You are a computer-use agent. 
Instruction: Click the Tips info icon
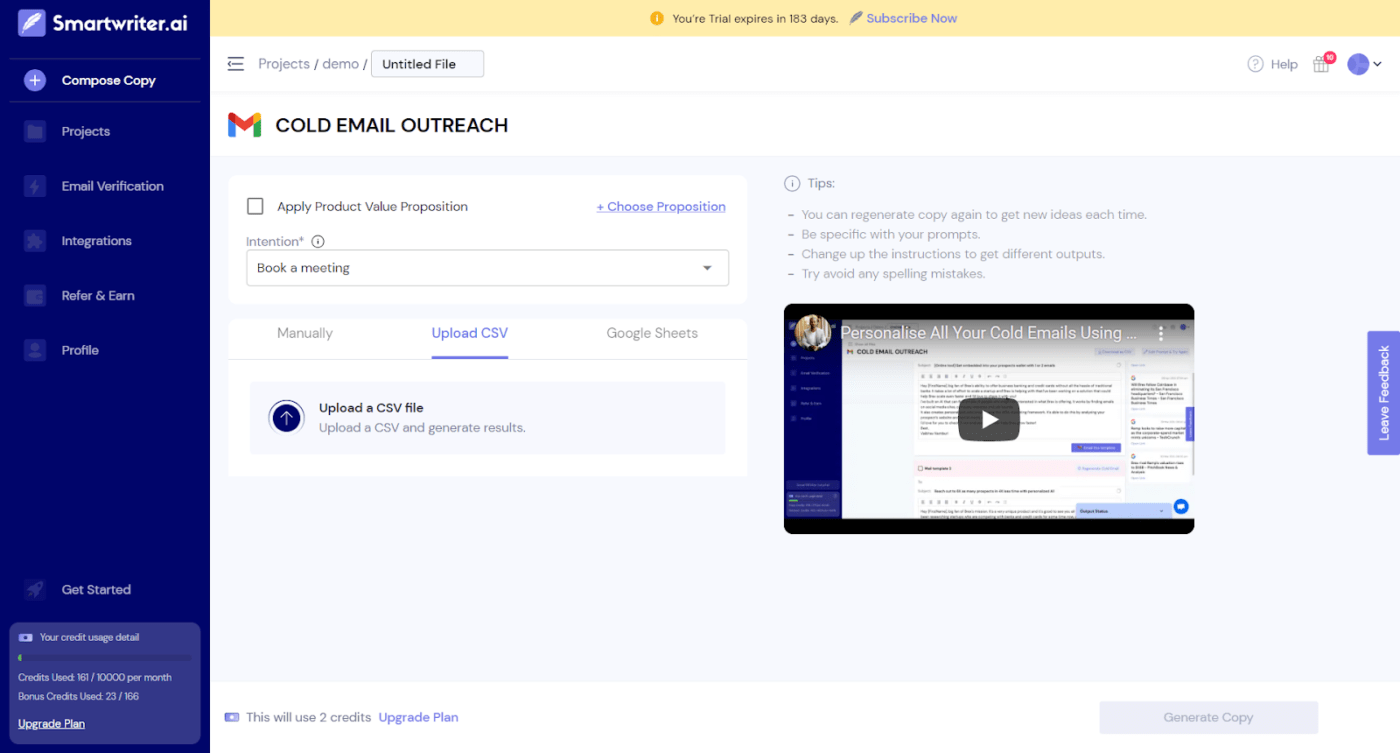(792, 183)
